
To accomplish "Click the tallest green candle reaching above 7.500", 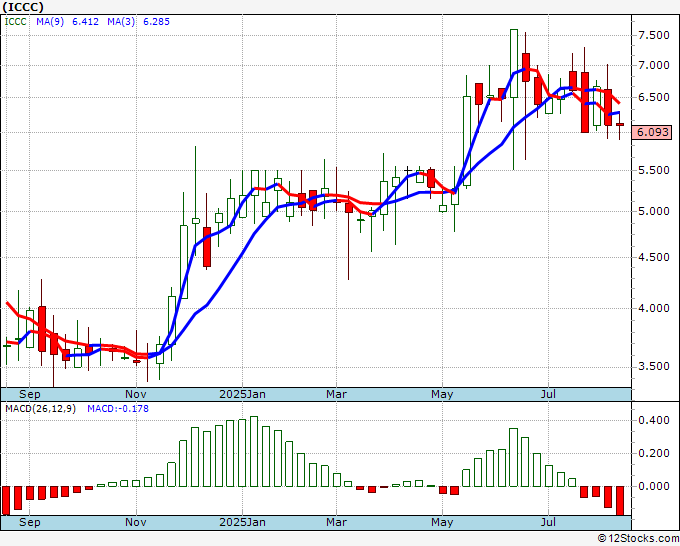I will coord(513,63).
